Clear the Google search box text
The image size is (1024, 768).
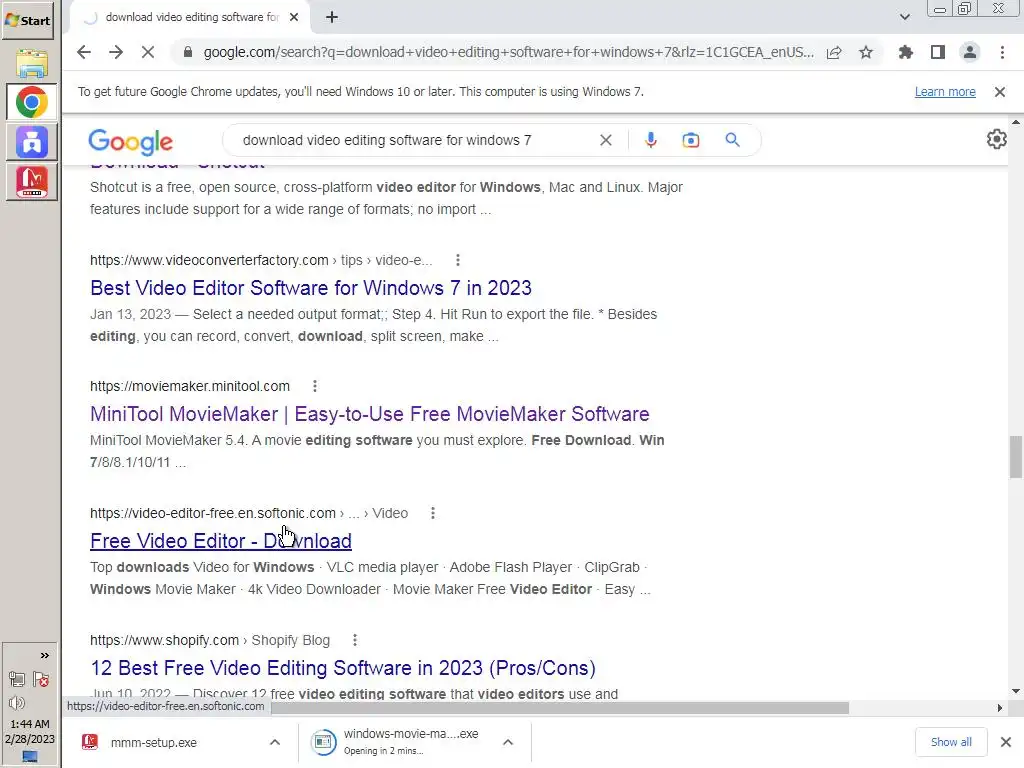(x=606, y=140)
